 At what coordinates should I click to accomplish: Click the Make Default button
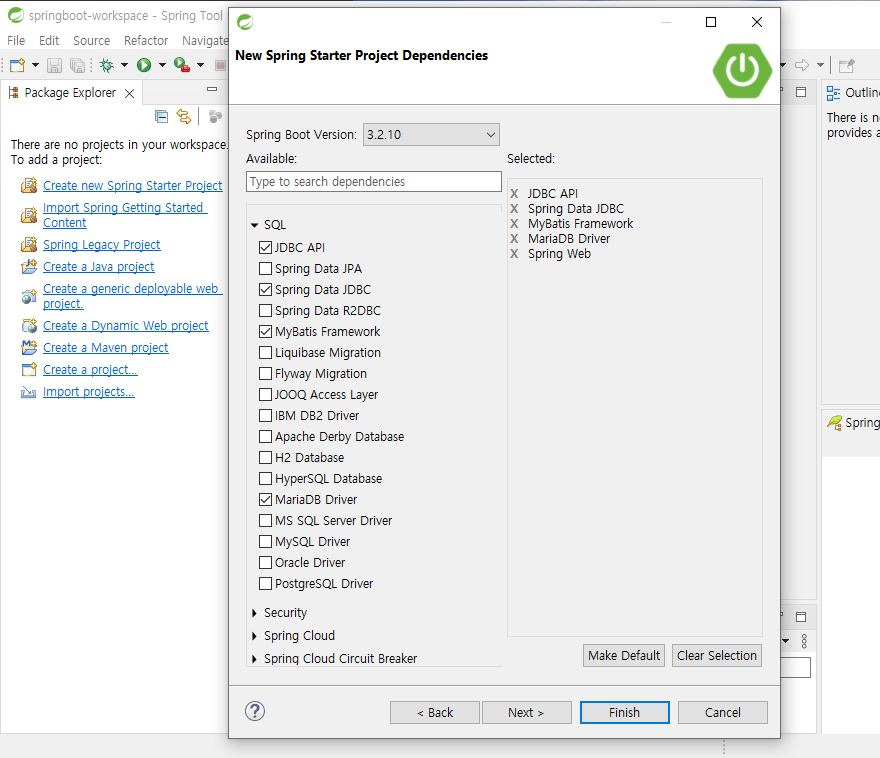[x=624, y=655]
